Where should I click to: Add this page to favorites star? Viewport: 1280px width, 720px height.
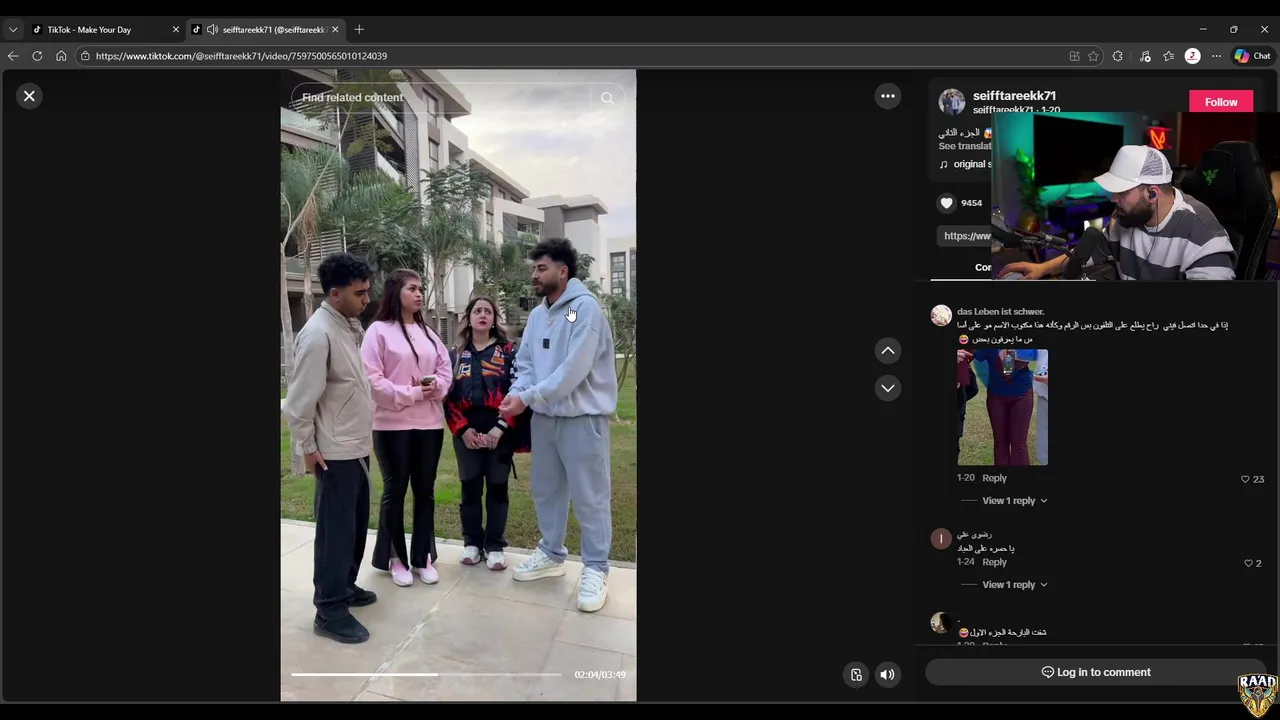[x=1093, y=56]
